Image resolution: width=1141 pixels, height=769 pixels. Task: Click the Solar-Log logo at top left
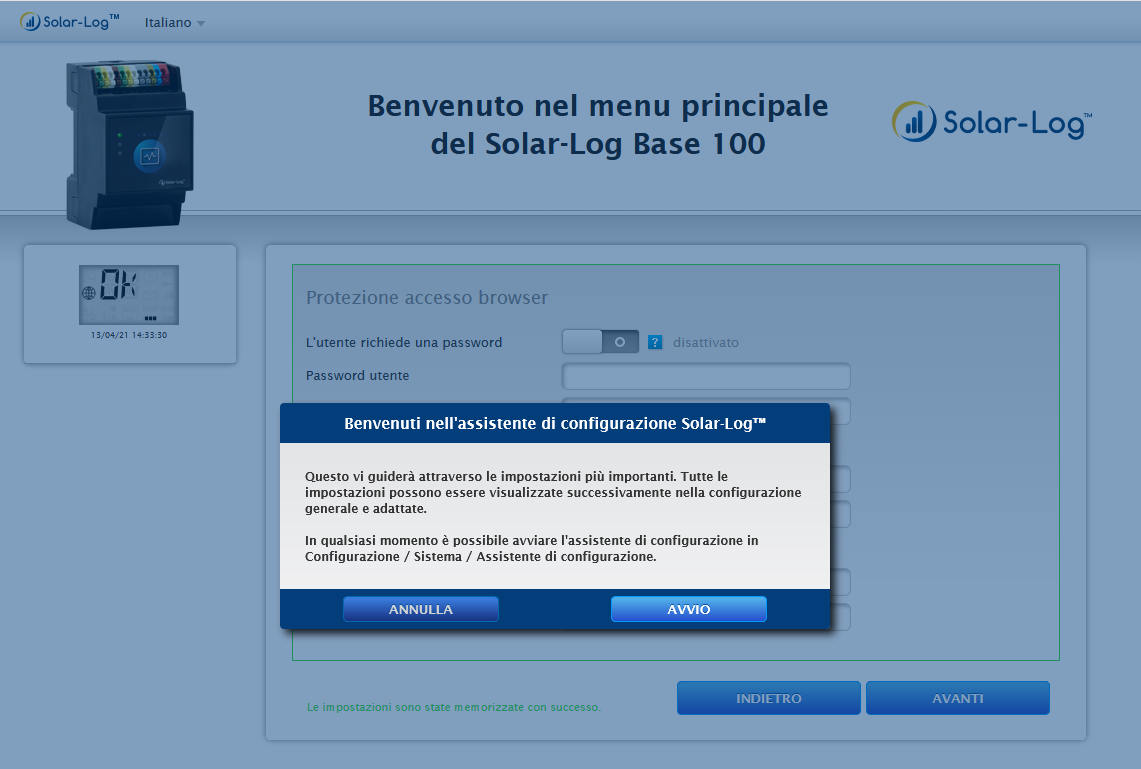click(70, 22)
